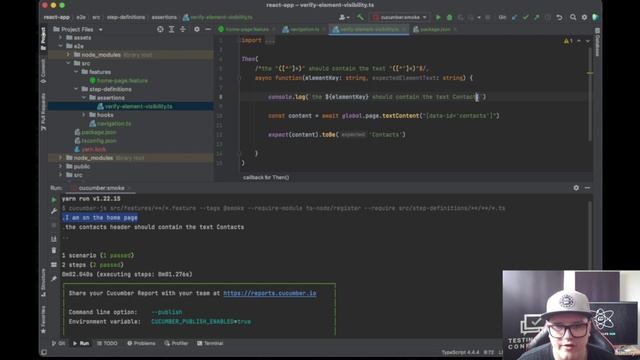The image size is (640, 360).
Task: Expand the assets folder
Action: point(61,38)
